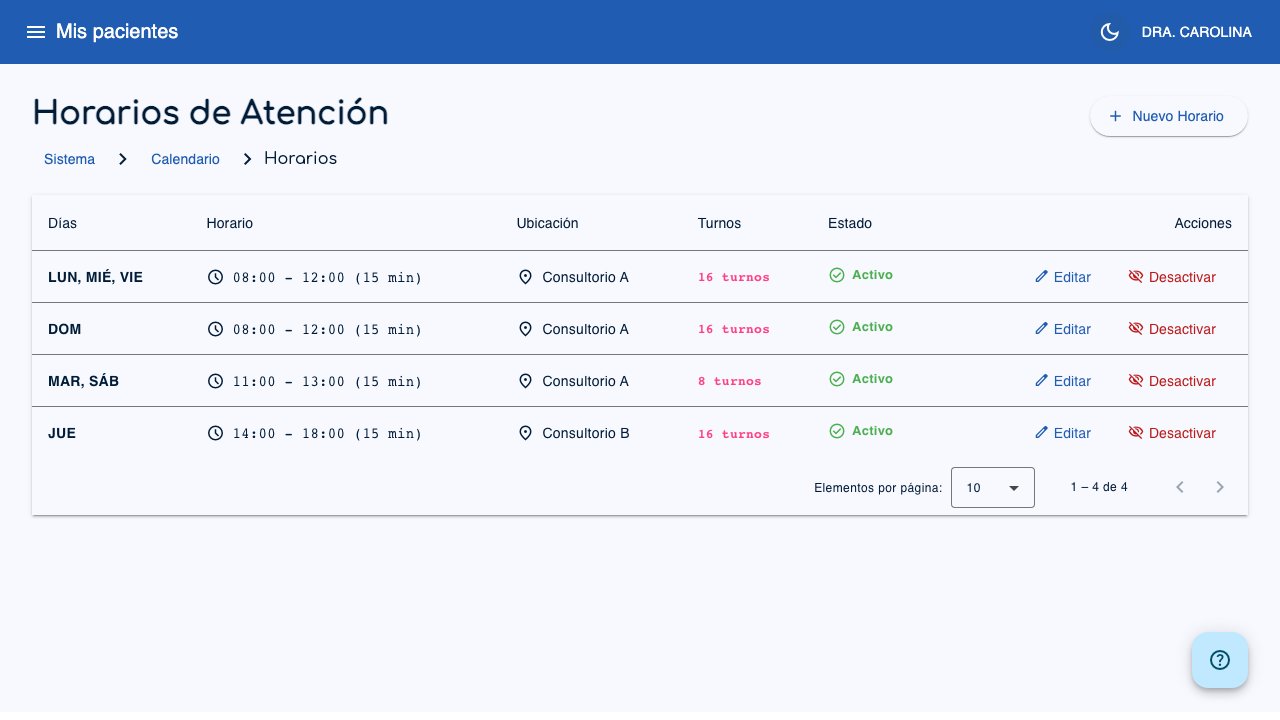Click the next page arrow in pagination

(x=1220, y=487)
